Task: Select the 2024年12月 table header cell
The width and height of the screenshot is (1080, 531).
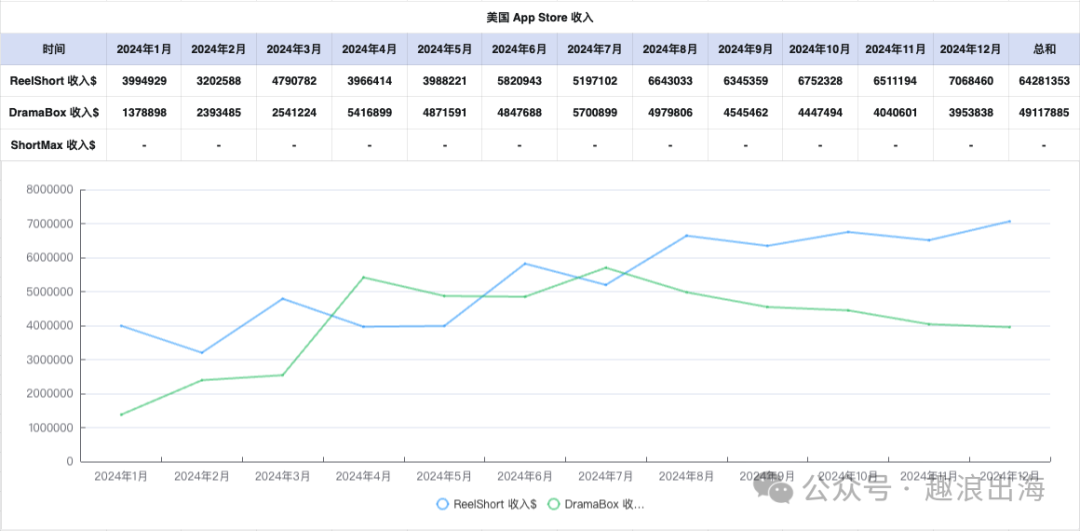Action: [x=971, y=49]
